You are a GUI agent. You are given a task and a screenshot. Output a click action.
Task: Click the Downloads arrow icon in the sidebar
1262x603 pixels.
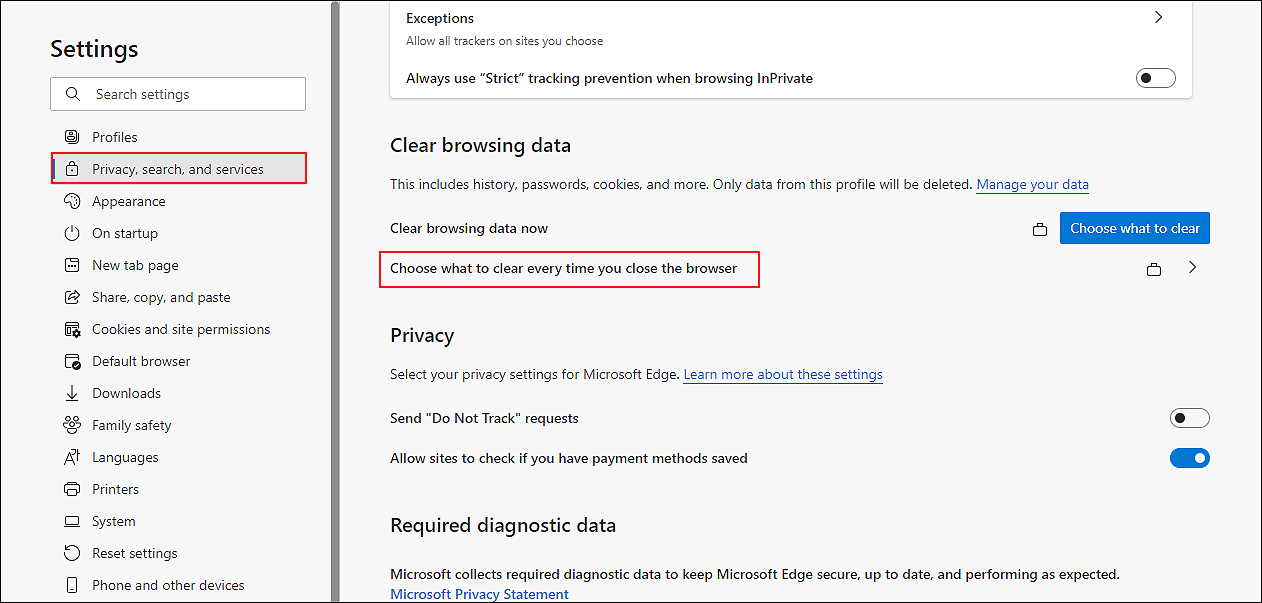(72, 393)
